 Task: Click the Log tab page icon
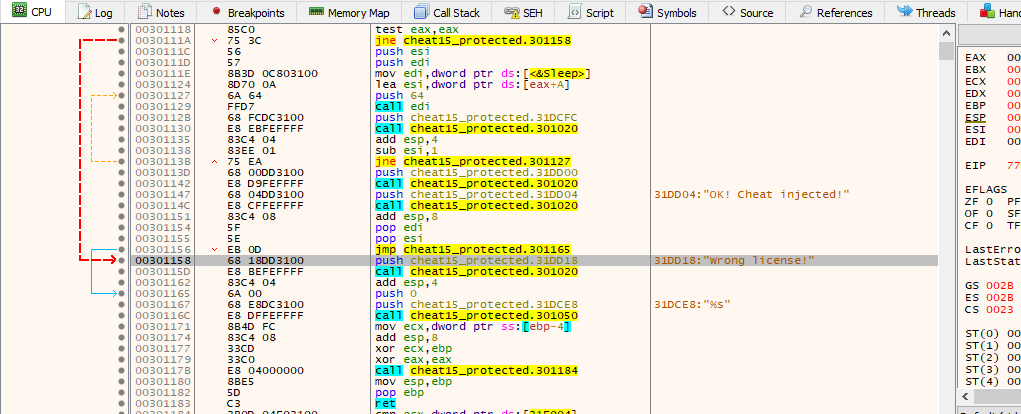(x=84, y=12)
